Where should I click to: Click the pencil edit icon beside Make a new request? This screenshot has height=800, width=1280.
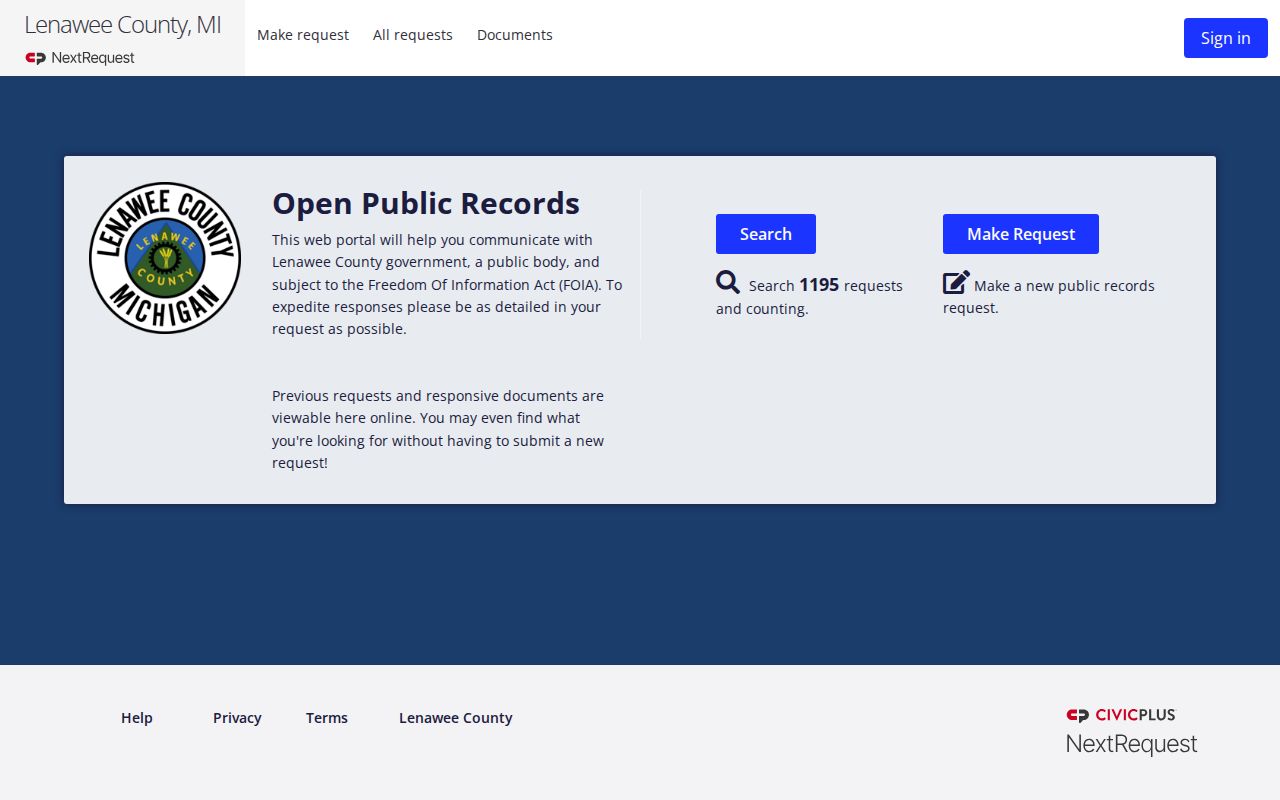tap(956, 283)
